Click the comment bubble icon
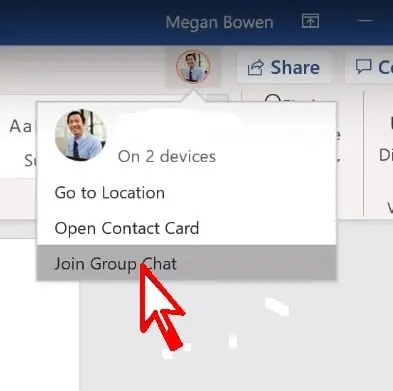Screen dimensions: 393x391 (363, 66)
